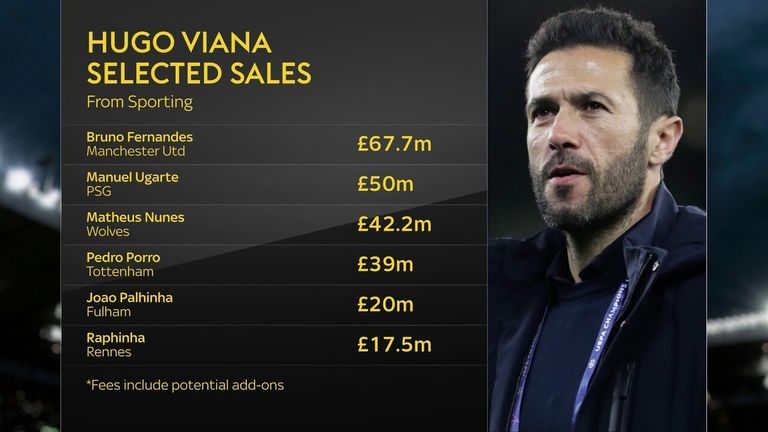Select the Bruno Fernandes name
This screenshot has width=768, height=432.
140,137
